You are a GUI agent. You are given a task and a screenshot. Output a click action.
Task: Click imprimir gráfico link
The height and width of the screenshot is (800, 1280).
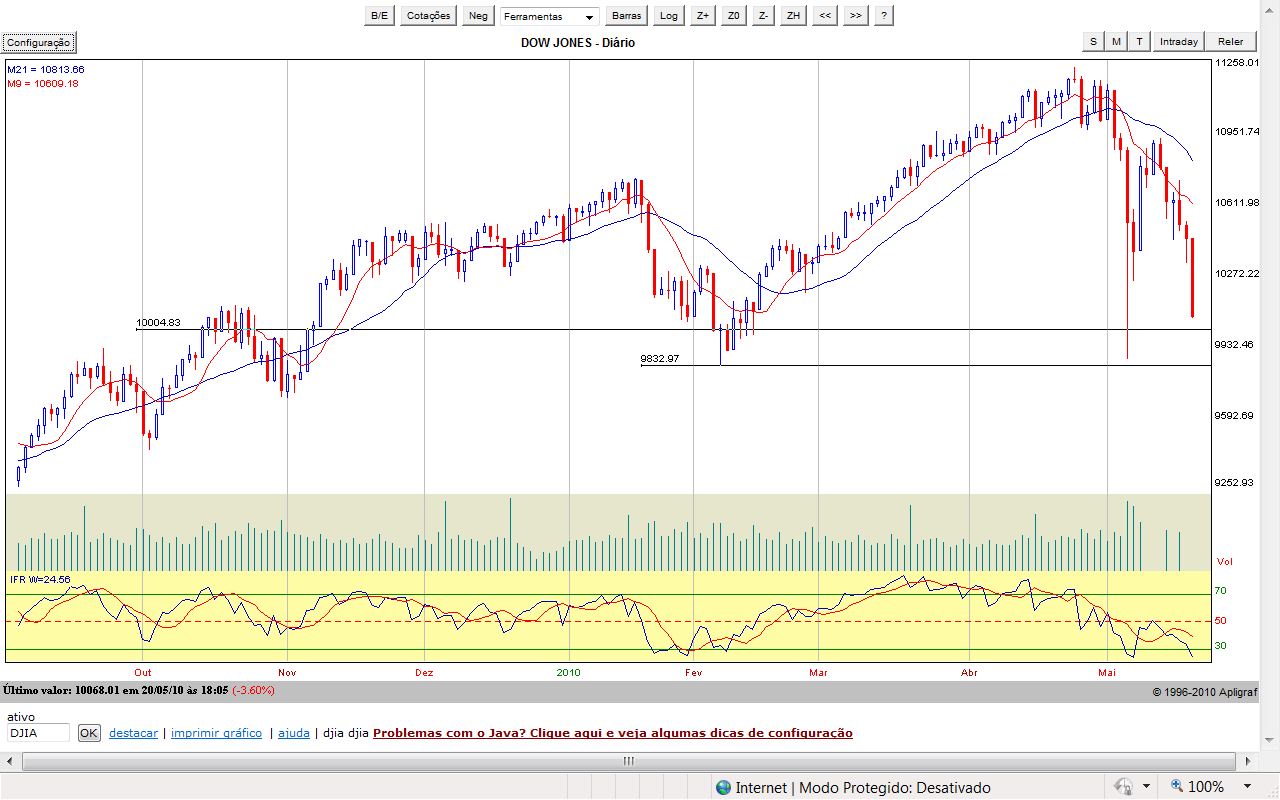tap(216, 733)
